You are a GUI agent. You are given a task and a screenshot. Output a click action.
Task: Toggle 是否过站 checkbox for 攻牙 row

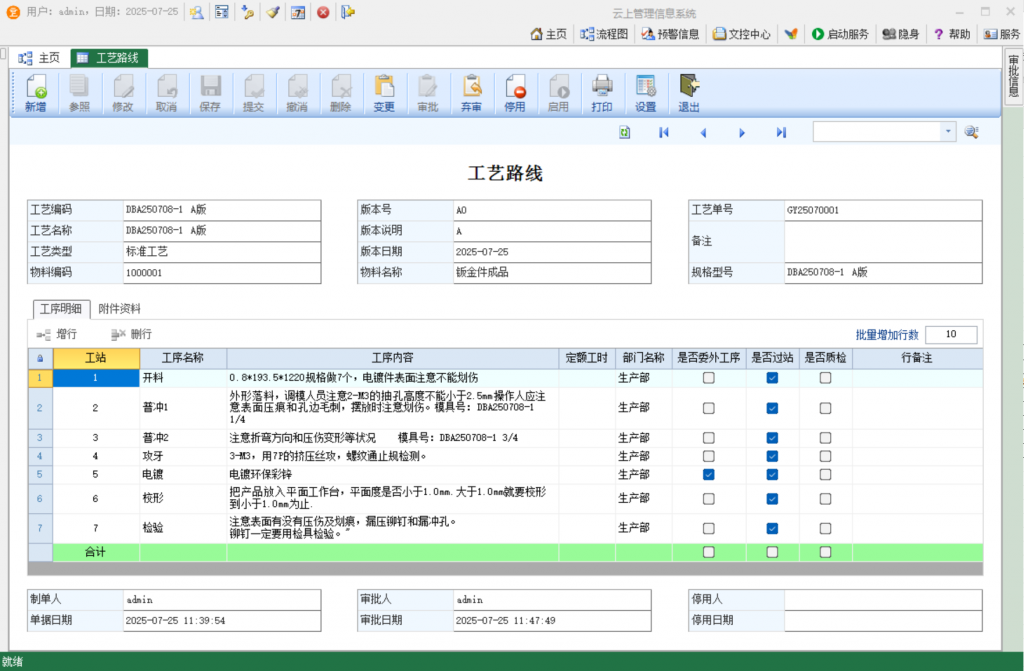coord(772,456)
